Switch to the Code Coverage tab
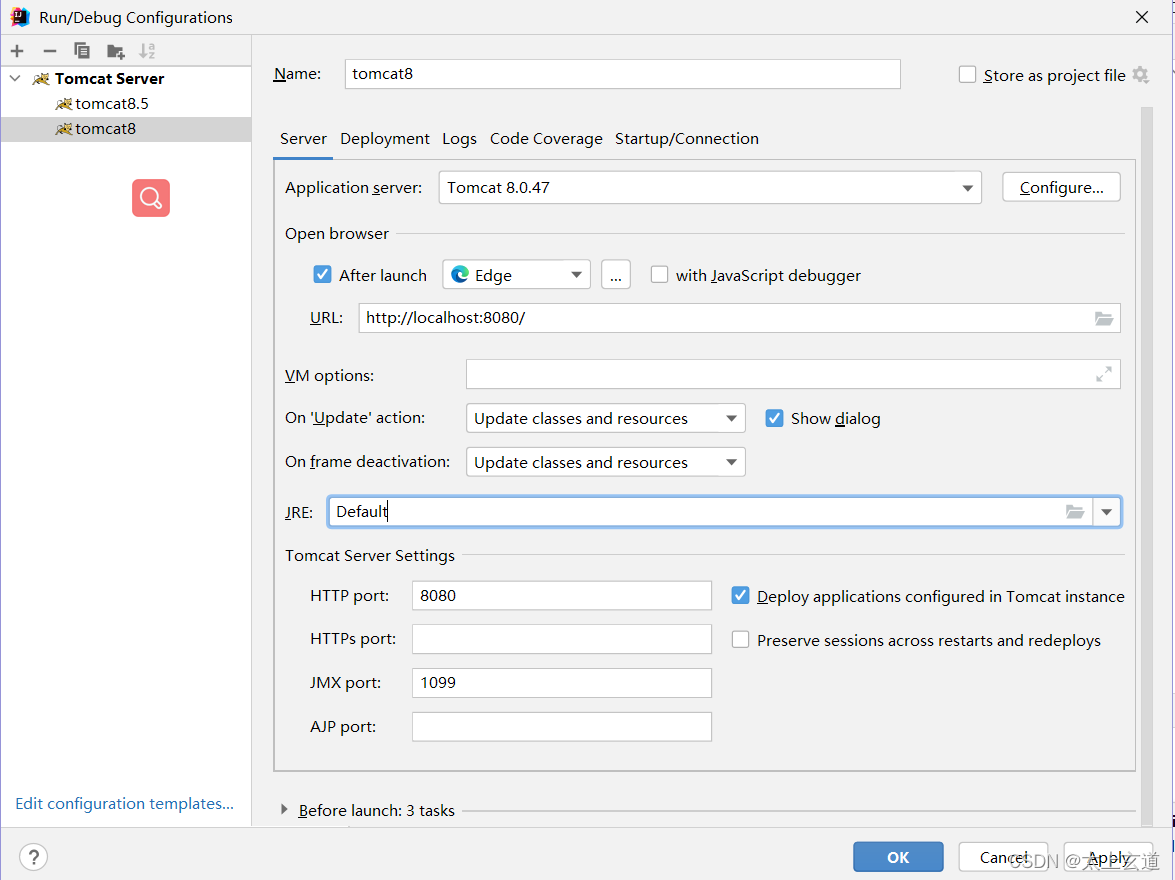The image size is (1175, 880). point(546,139)
